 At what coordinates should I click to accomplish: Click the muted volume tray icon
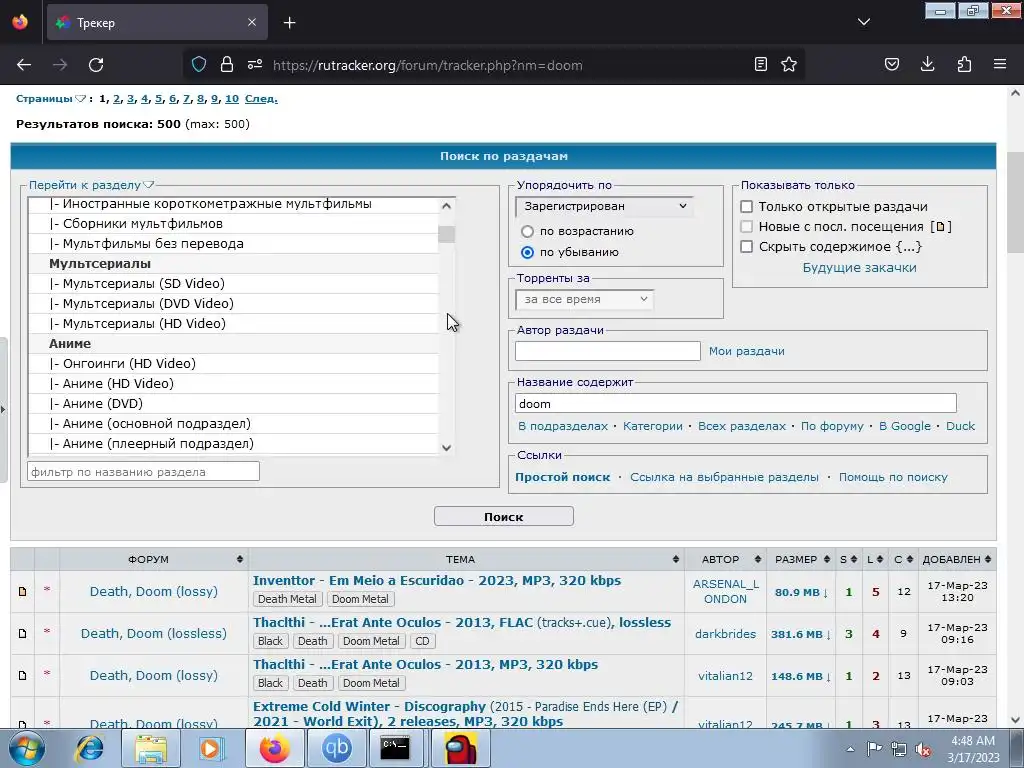coord(923,749)
